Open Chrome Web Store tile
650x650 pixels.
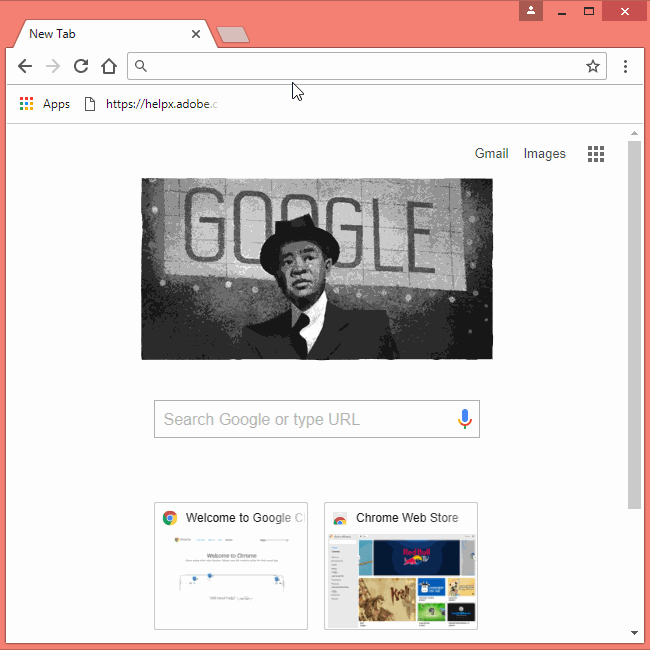pos(401,566)
